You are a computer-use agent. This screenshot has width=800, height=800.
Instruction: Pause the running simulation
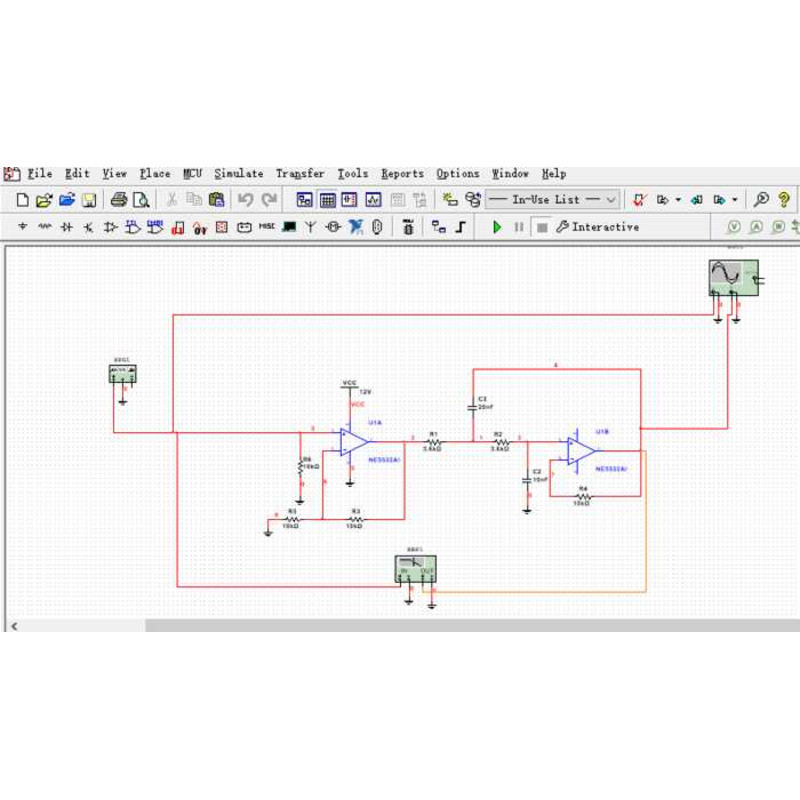pyautogui.click(x=519, y=227)
